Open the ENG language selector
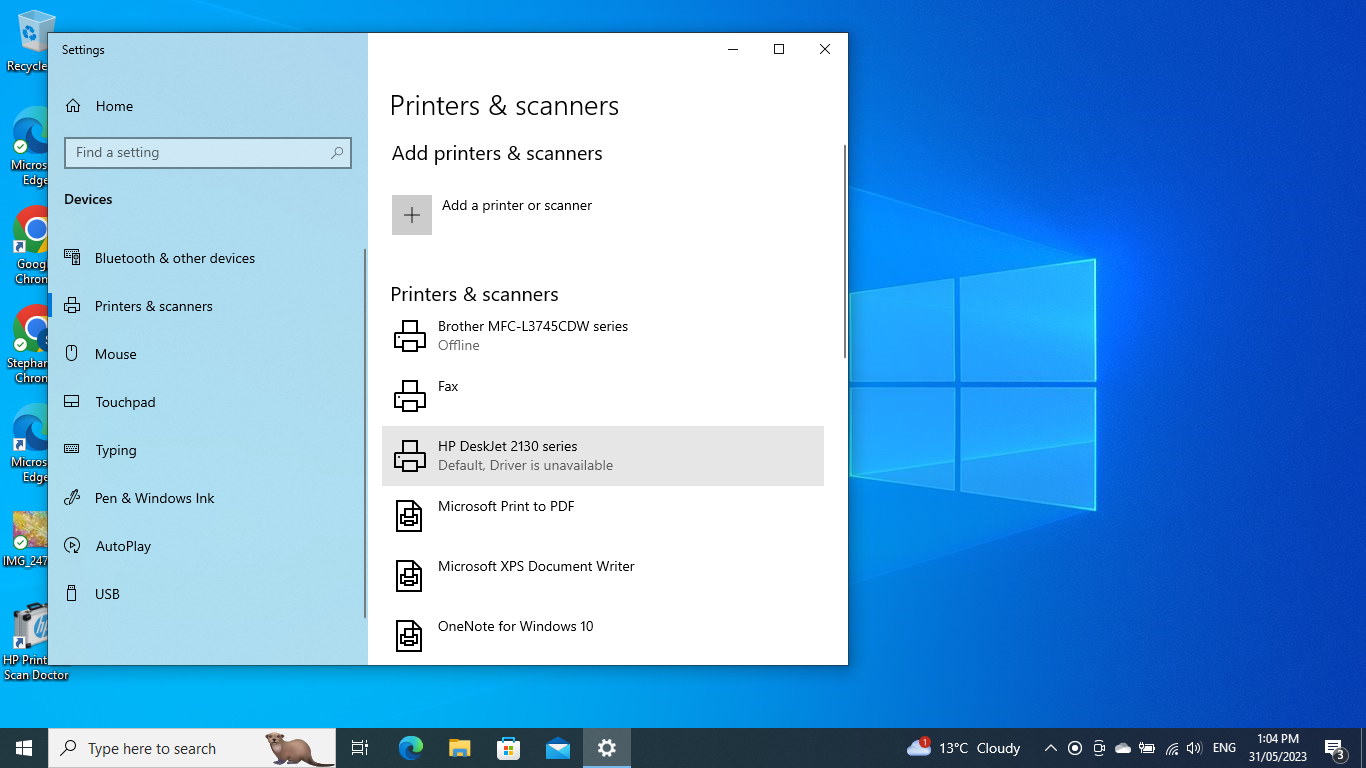Viewport: 1366px width, 768px height. point(1223,748)
